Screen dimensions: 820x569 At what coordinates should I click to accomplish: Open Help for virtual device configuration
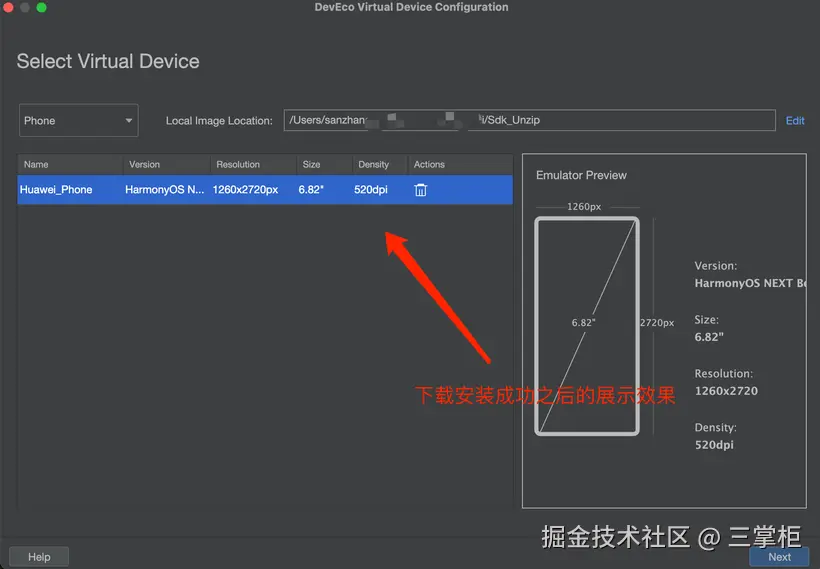tap(39, 557)
